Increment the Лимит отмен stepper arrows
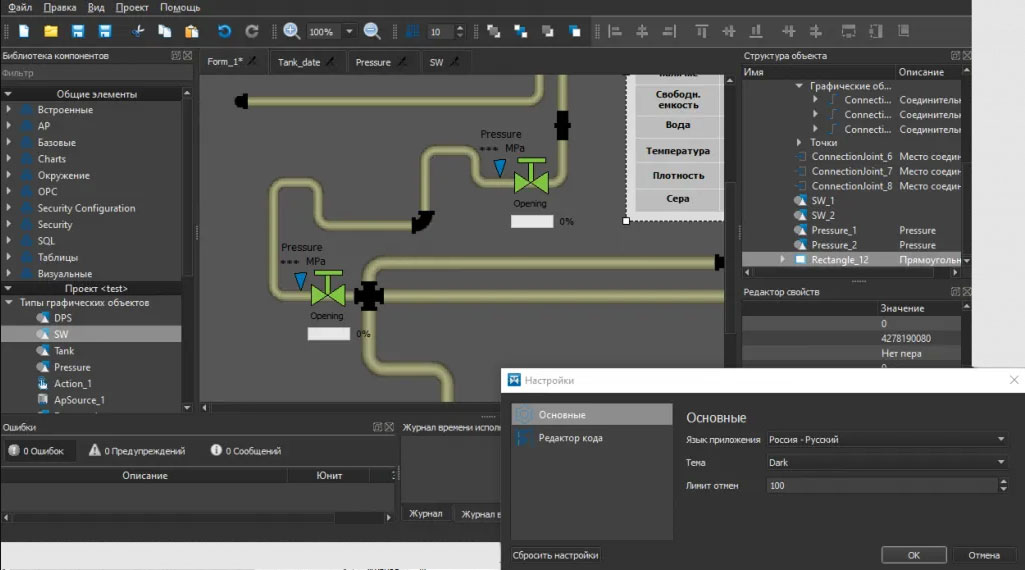Viewport: 1025px width, 570px height. (x=1002, y=481)
